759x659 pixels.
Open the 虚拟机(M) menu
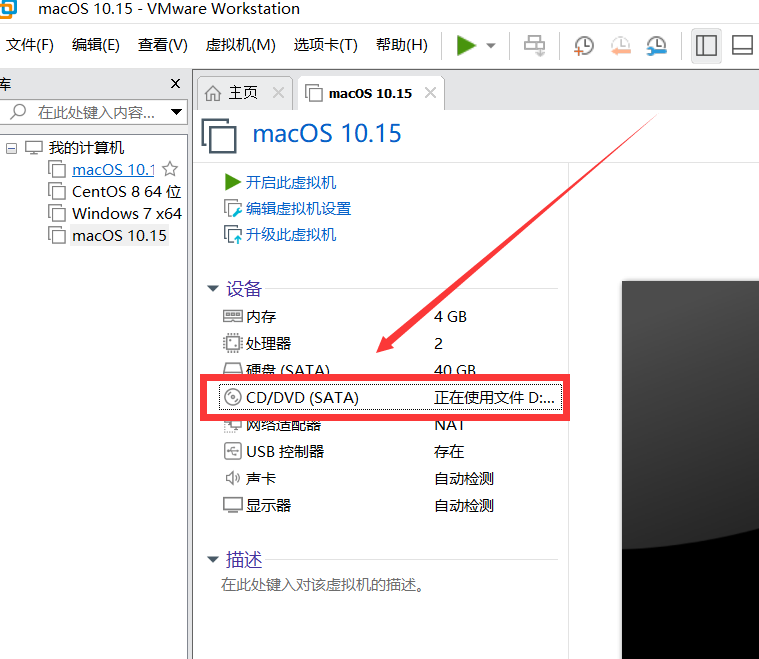click(240, 45)
